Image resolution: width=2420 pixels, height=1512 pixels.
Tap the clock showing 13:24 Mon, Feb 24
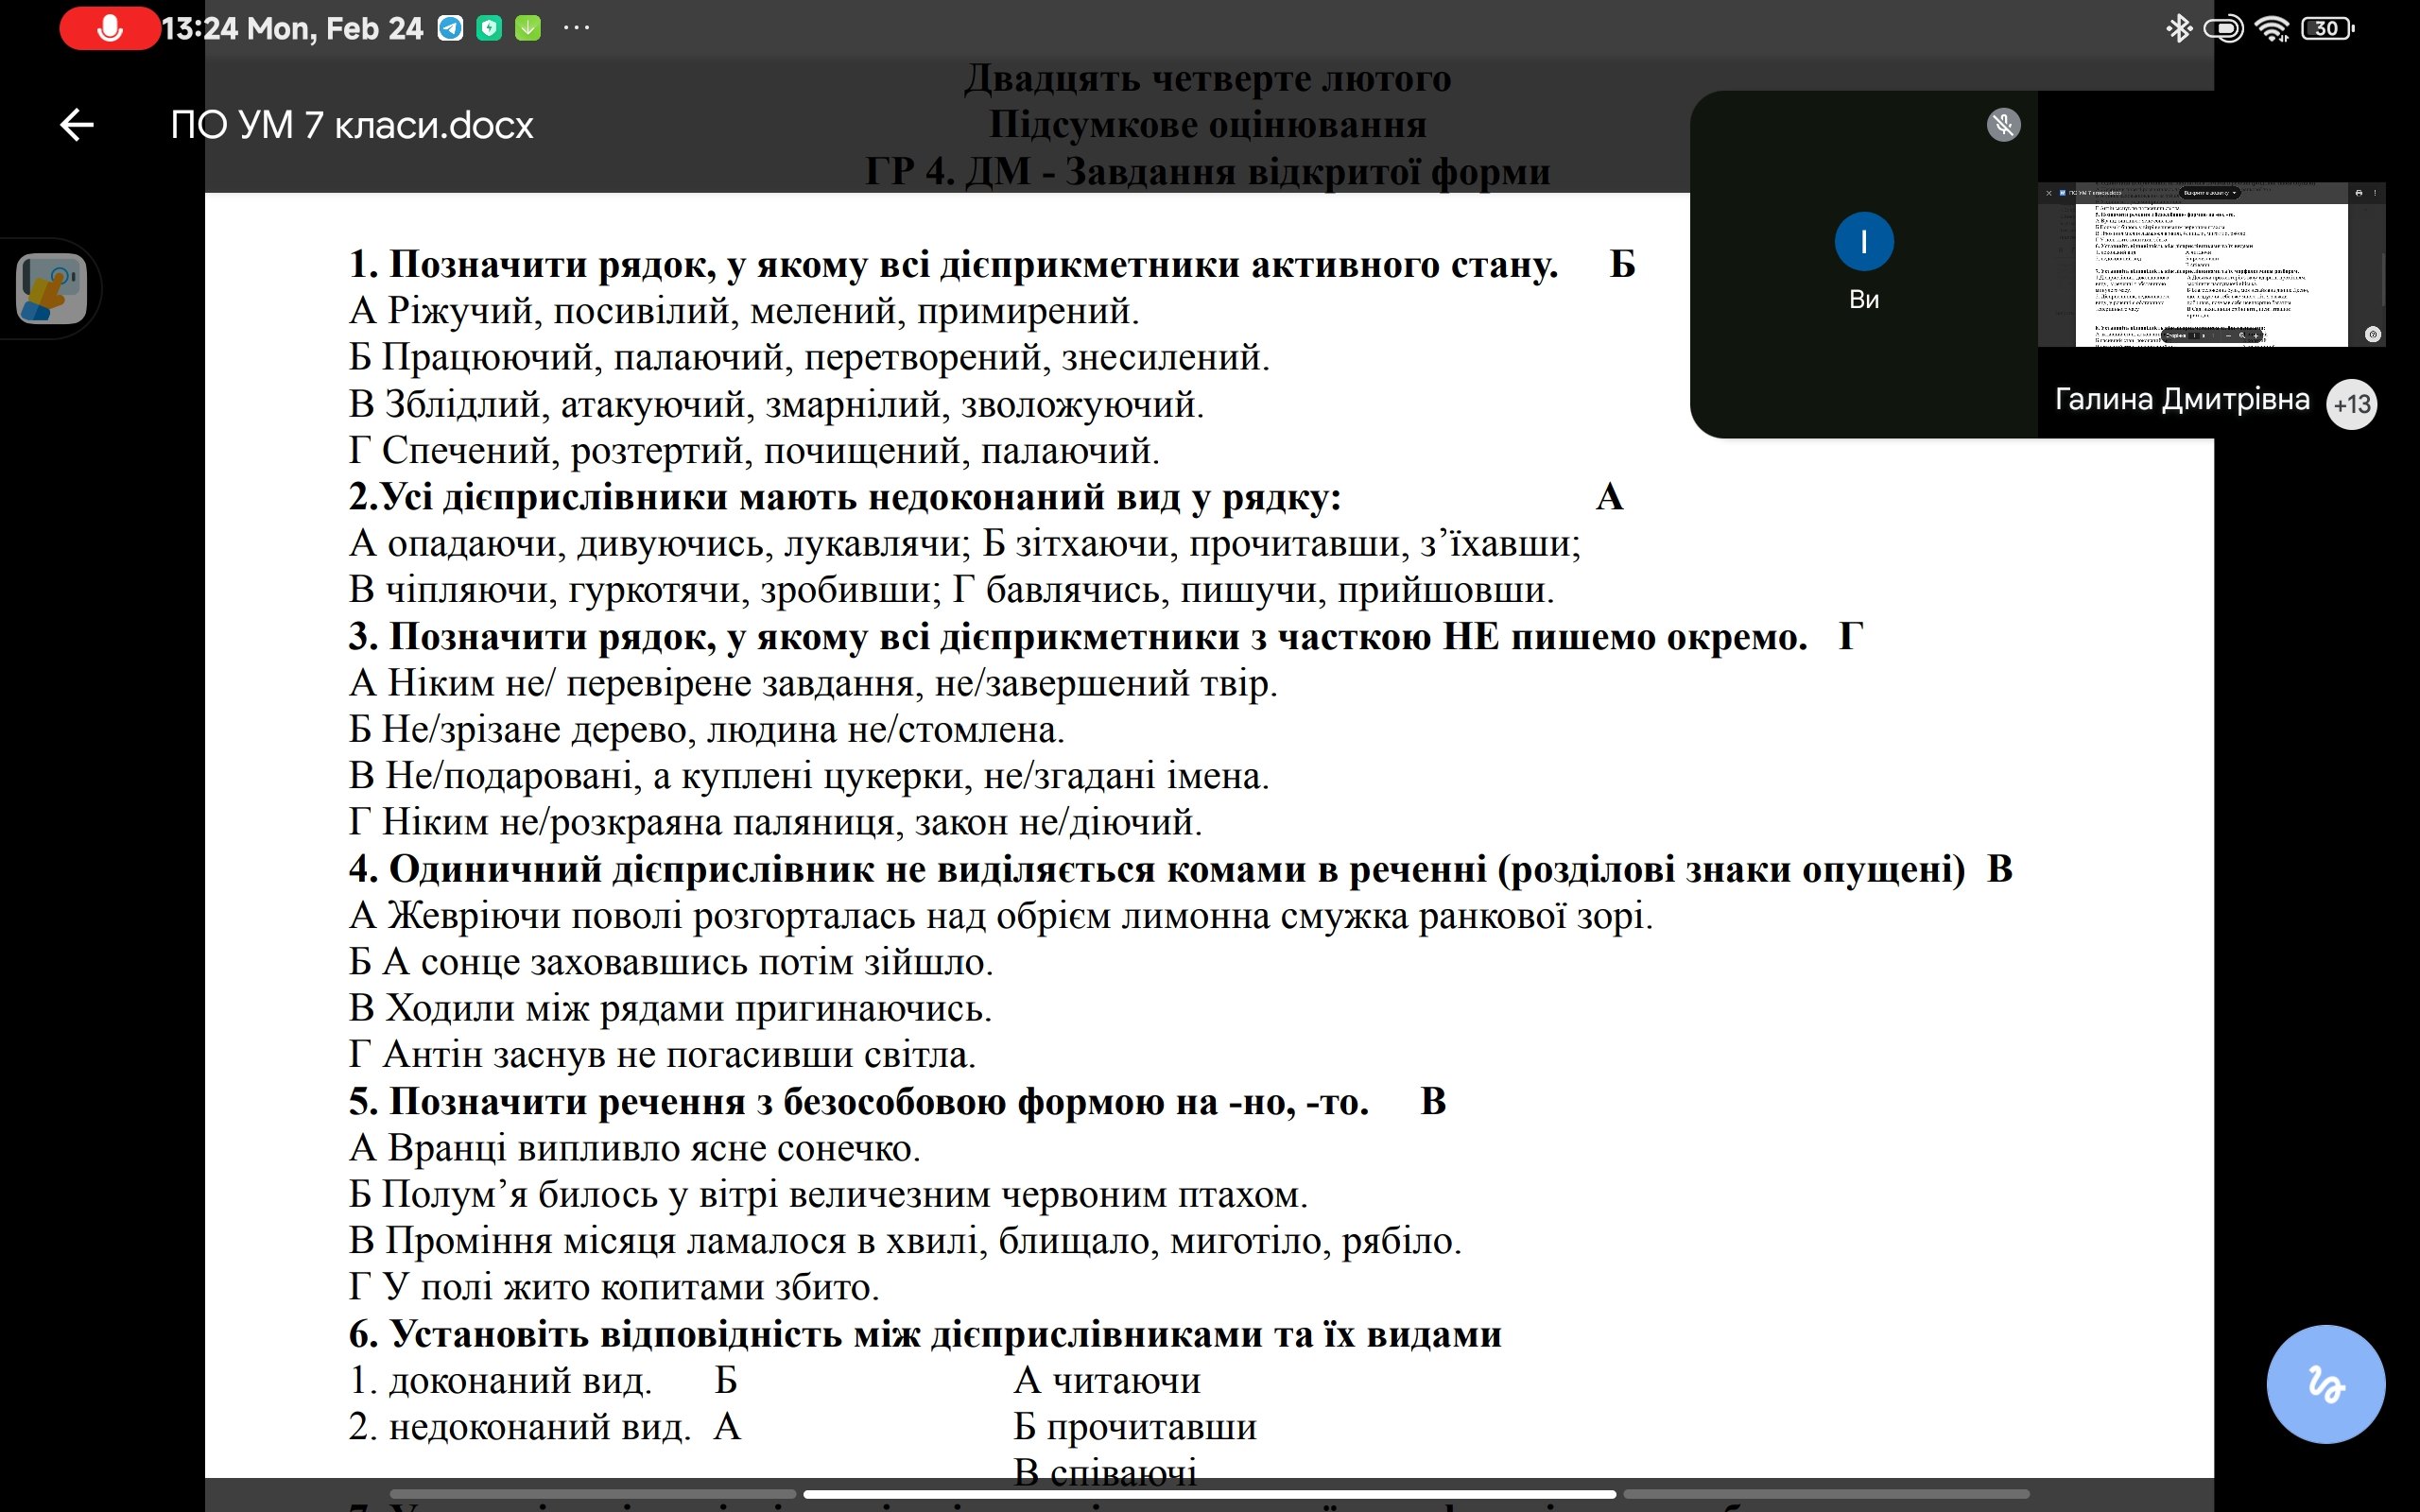tap(293, 28)
